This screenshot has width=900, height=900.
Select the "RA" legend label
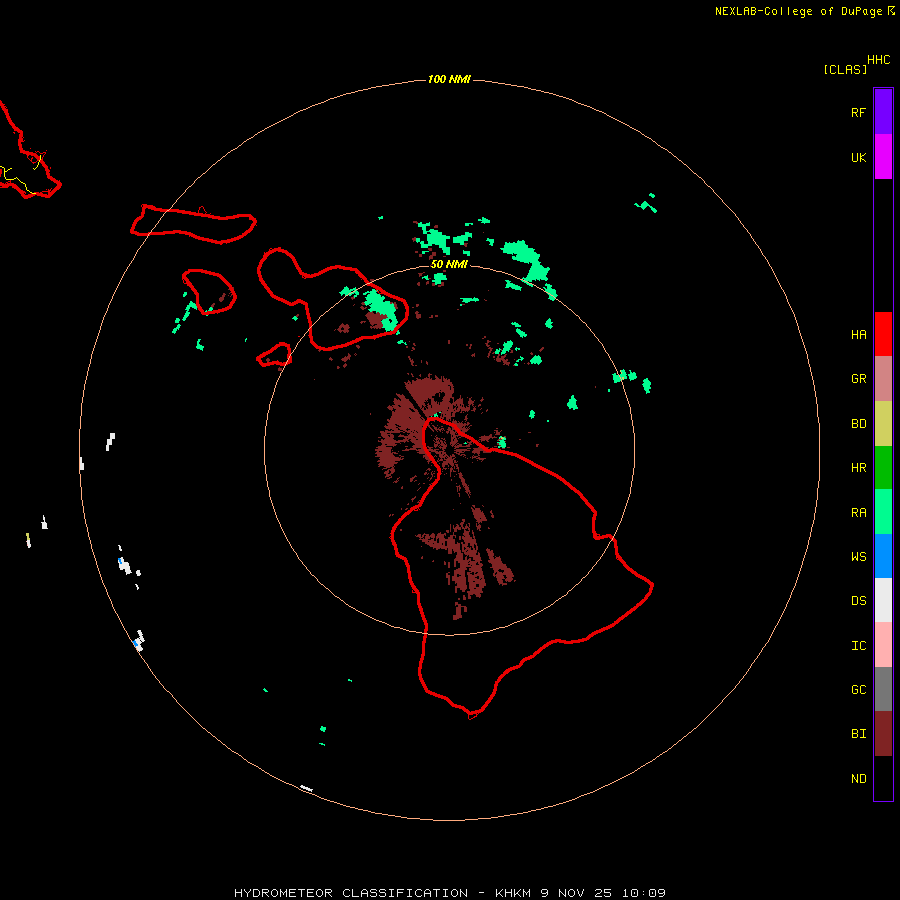[x=858, y=513]
